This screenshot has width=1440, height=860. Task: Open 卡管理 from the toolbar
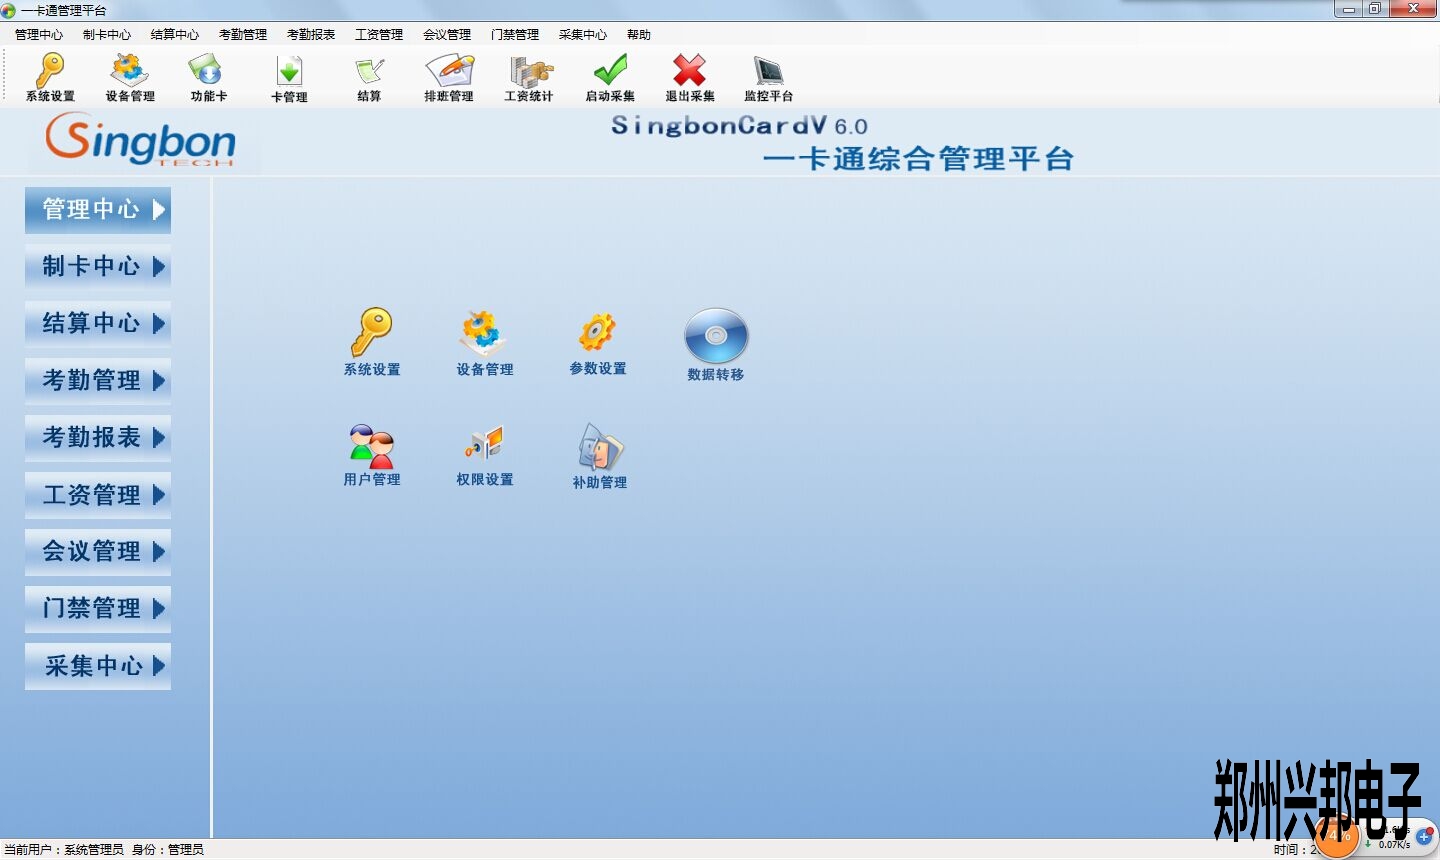coord(289,77)
